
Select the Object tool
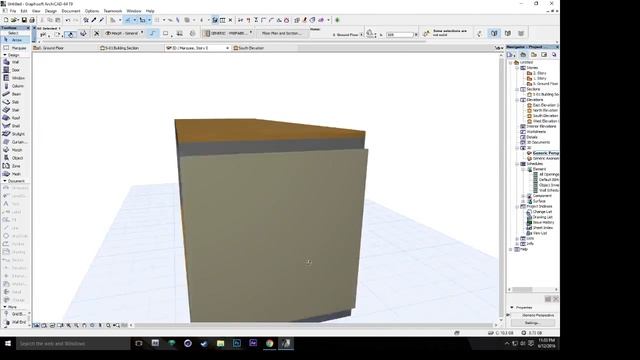pos(16,158)
